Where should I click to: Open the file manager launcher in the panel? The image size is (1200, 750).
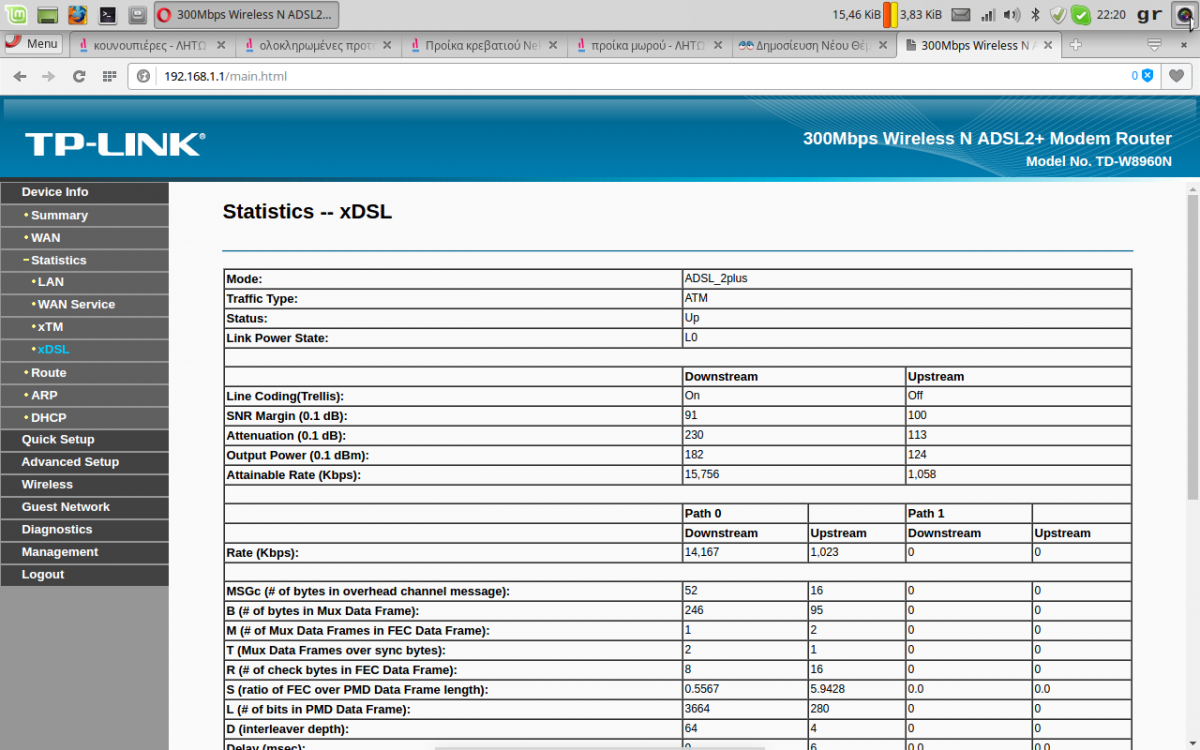[138, 15]
